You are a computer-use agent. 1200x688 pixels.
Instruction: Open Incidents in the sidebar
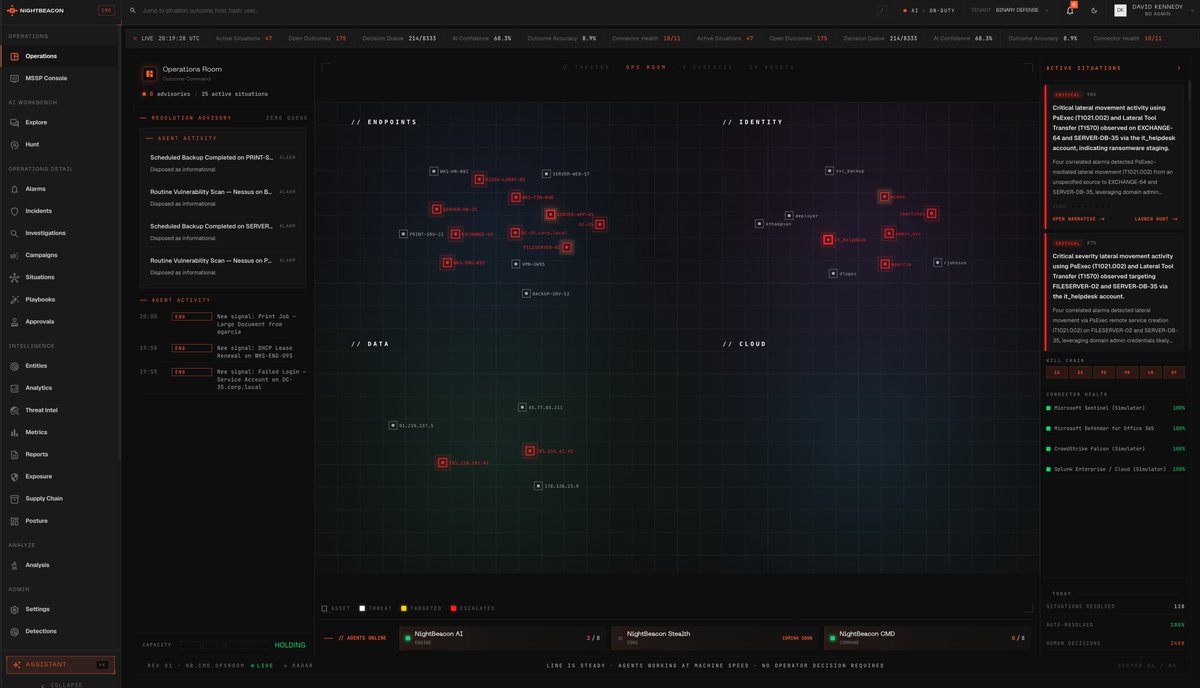(60, 211)
